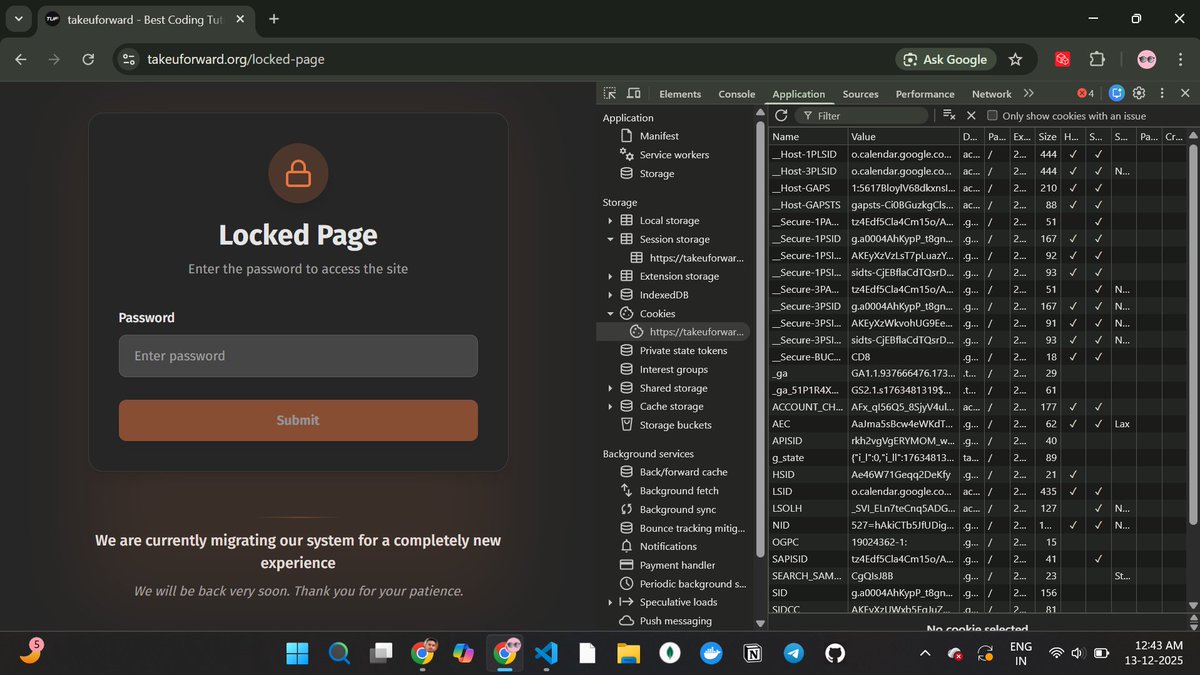Go back to previous page
The width and height of the screenshot is (1200, 675).
(21, 59)
